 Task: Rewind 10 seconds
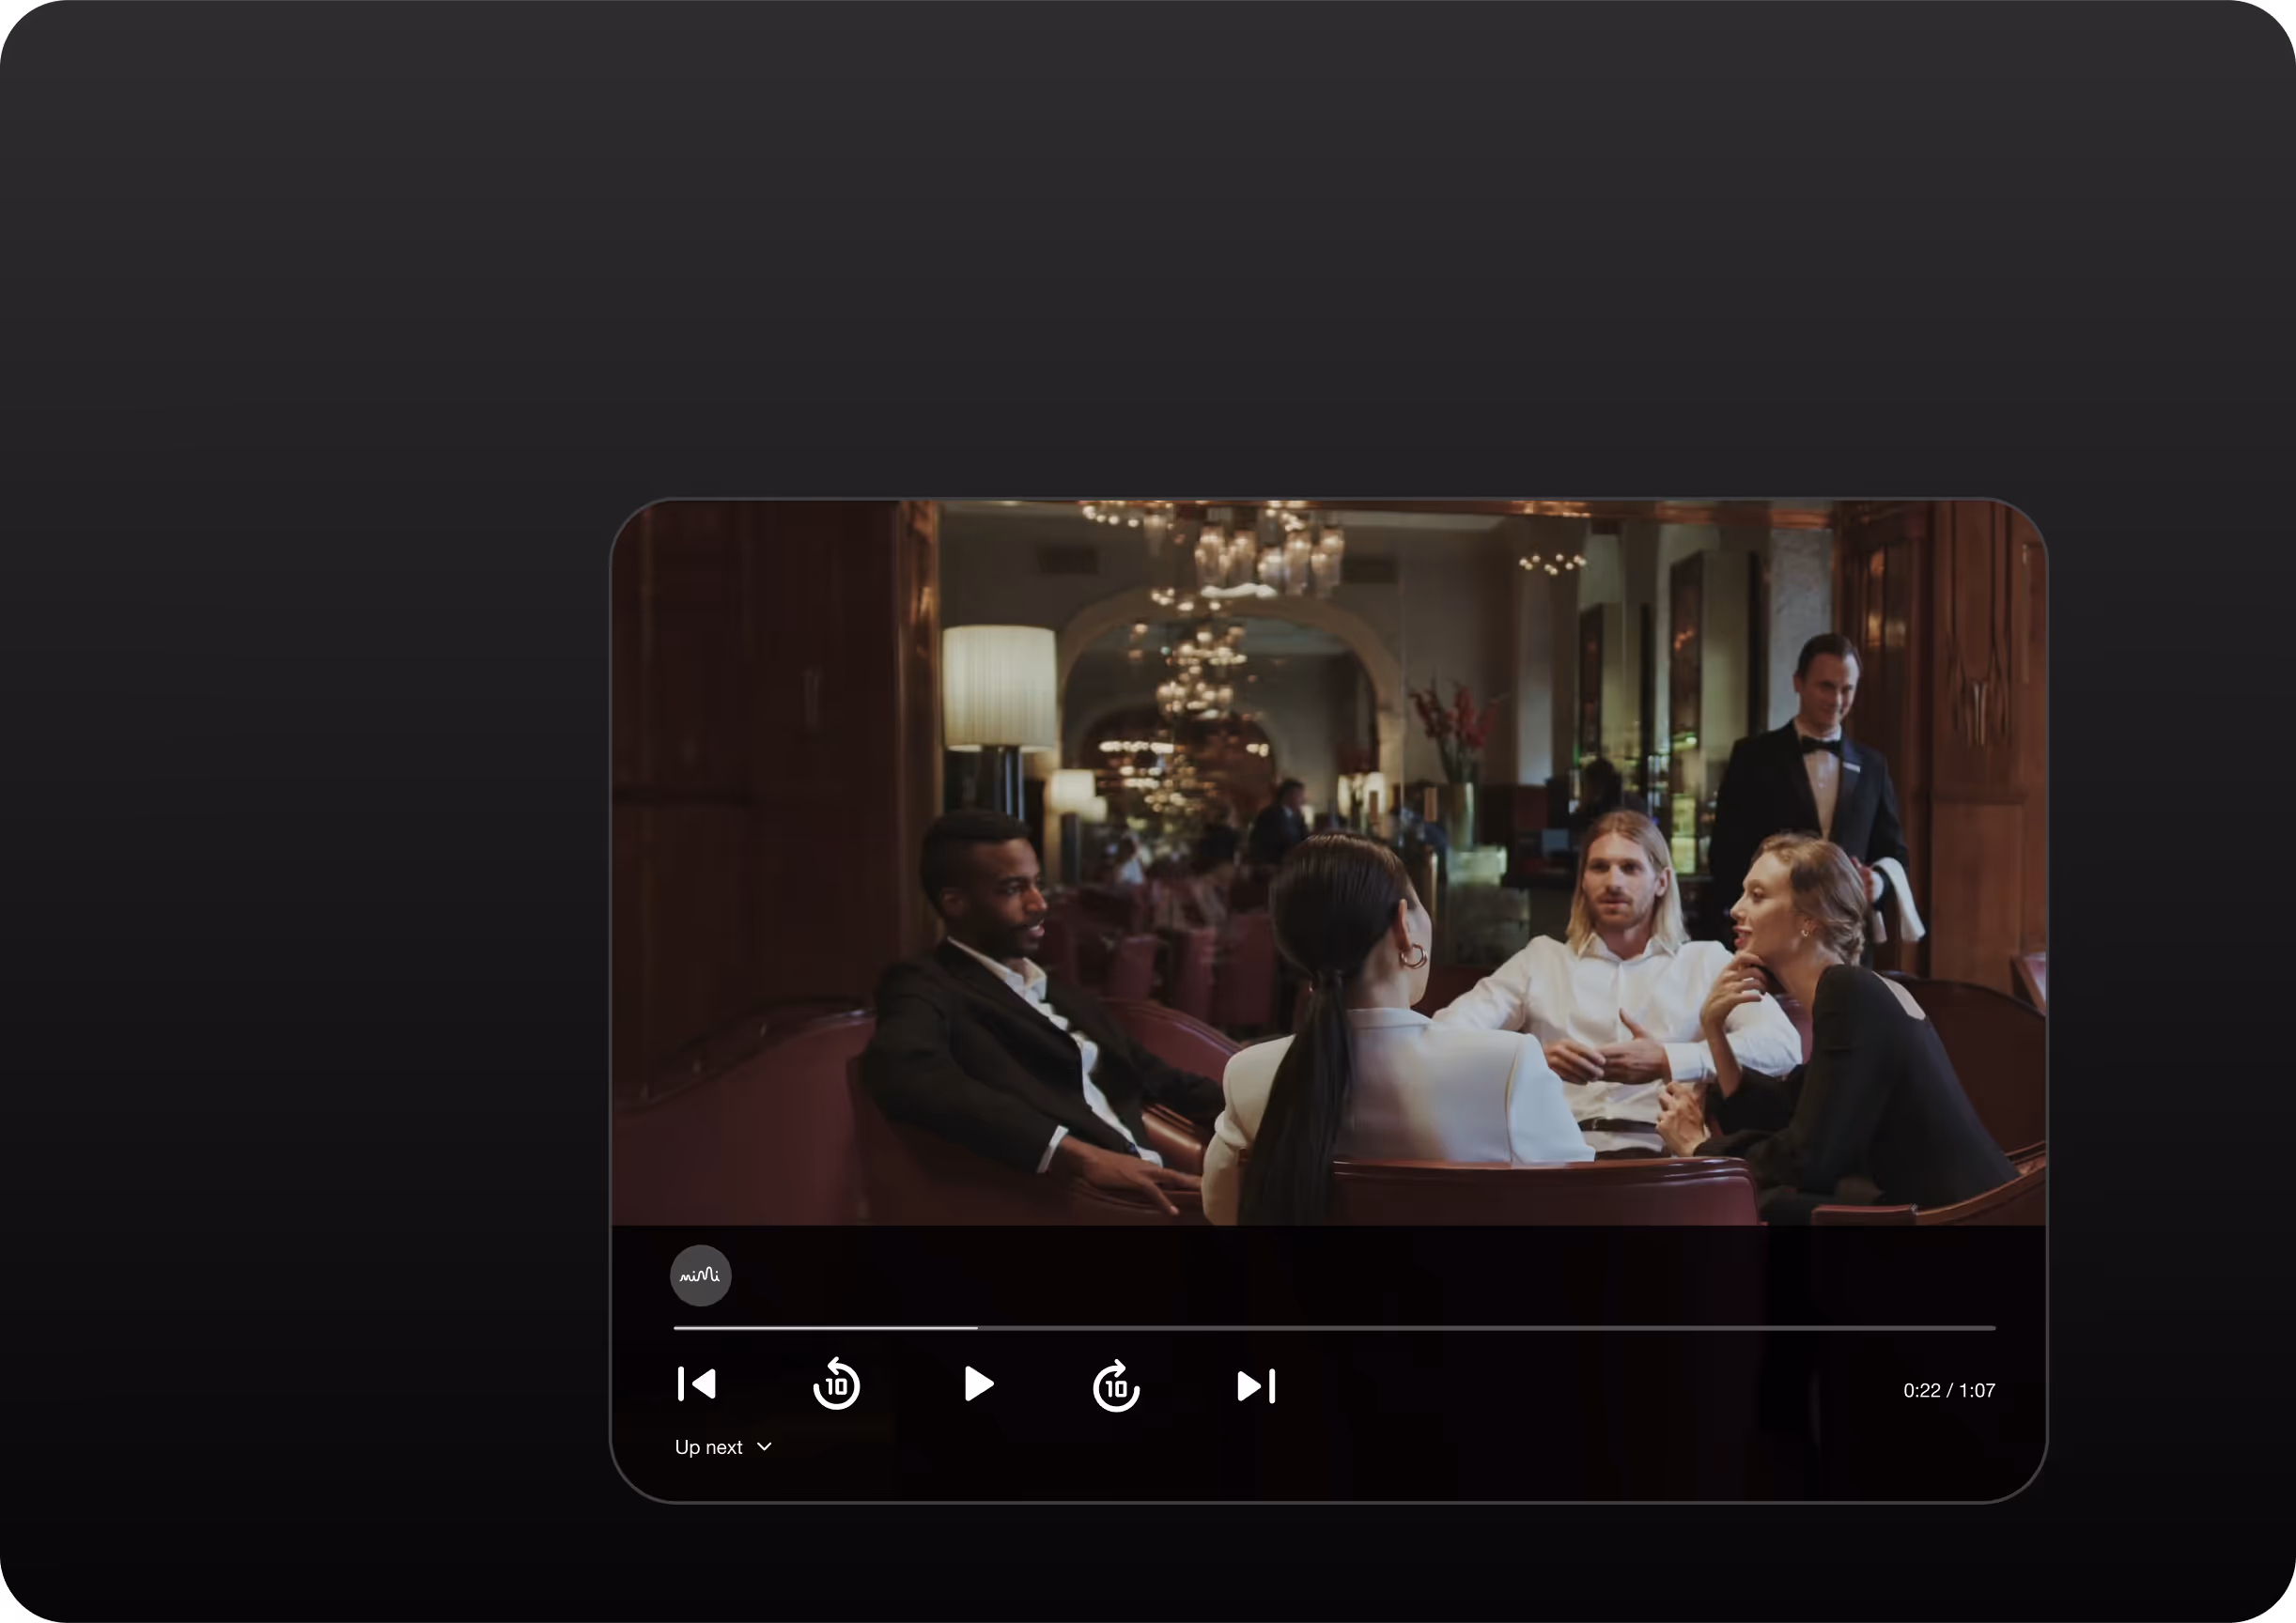tap(836, 1384)
